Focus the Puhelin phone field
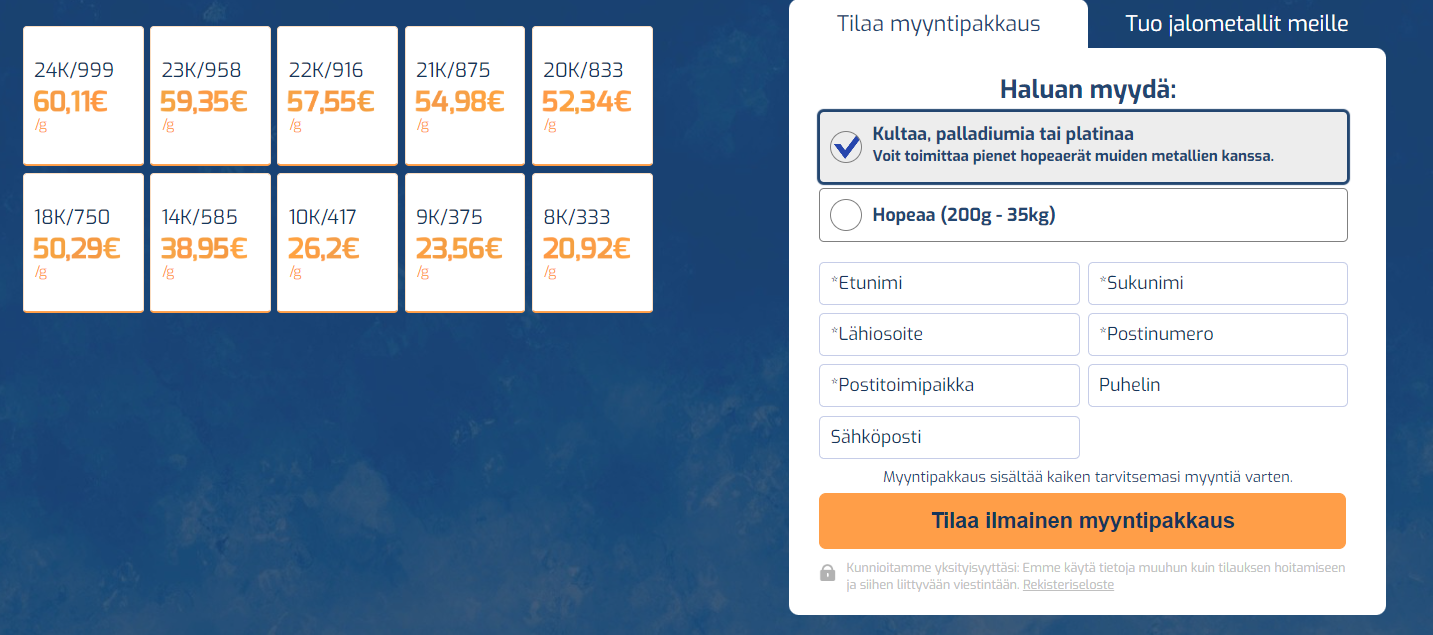The width and height of the screenshot is (1433, 635). click(x=1217, y=385)
